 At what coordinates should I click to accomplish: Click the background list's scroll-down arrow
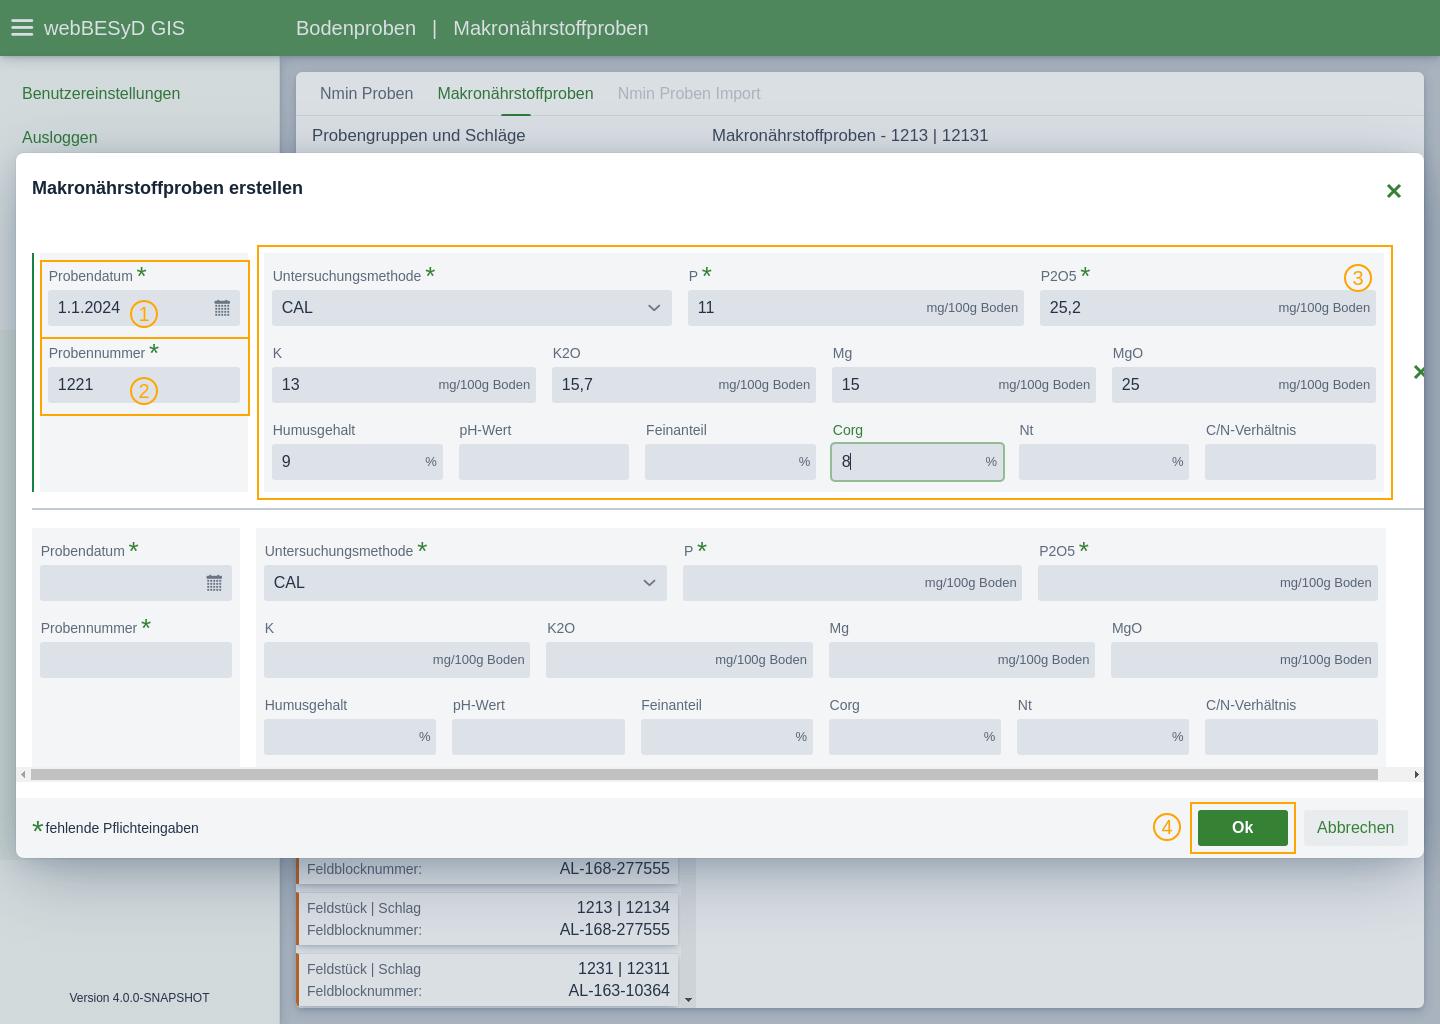[x=688, y=999]
